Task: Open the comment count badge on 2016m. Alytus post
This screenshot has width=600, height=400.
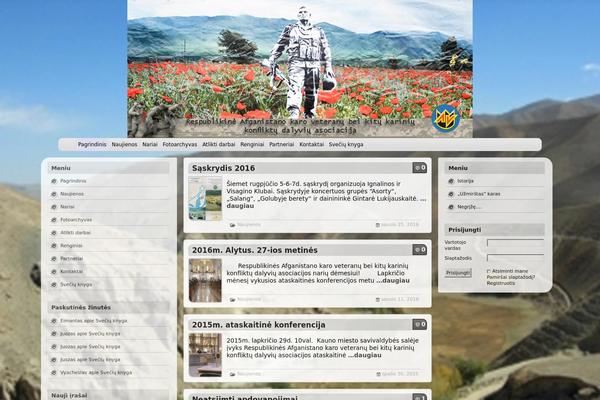Action: (420, 250)
